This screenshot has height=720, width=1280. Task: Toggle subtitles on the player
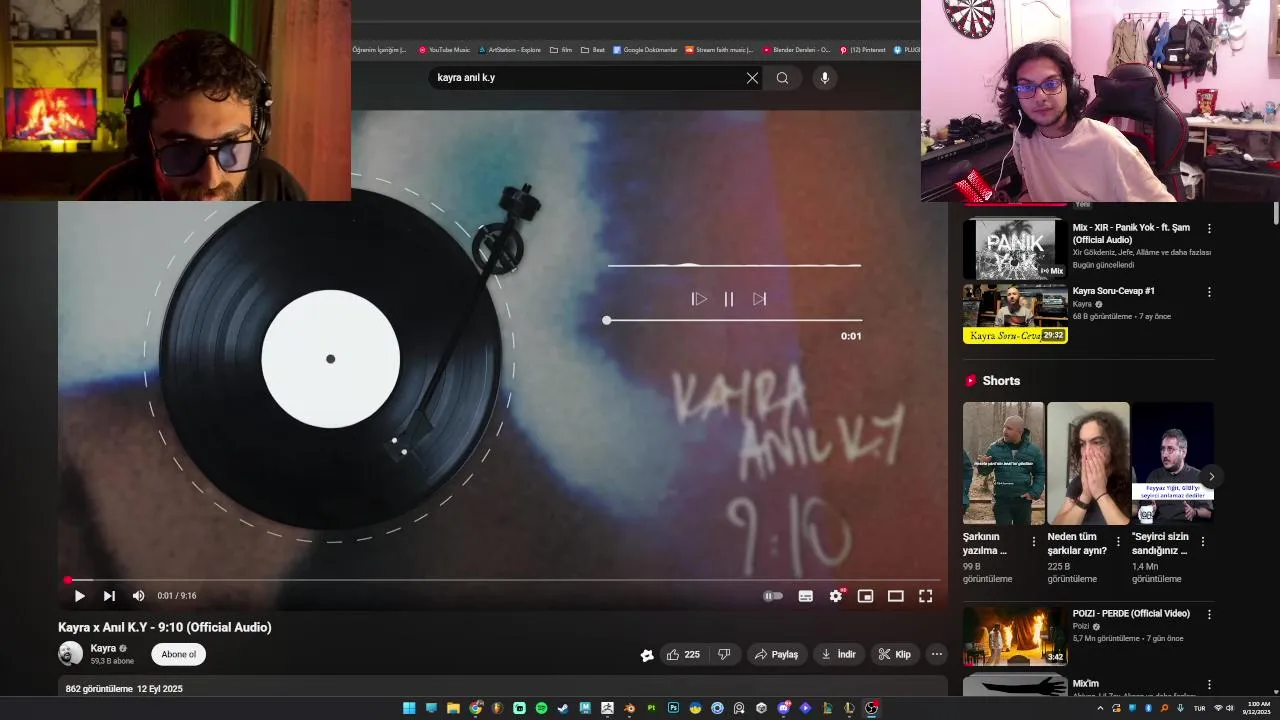click(805, 596)
